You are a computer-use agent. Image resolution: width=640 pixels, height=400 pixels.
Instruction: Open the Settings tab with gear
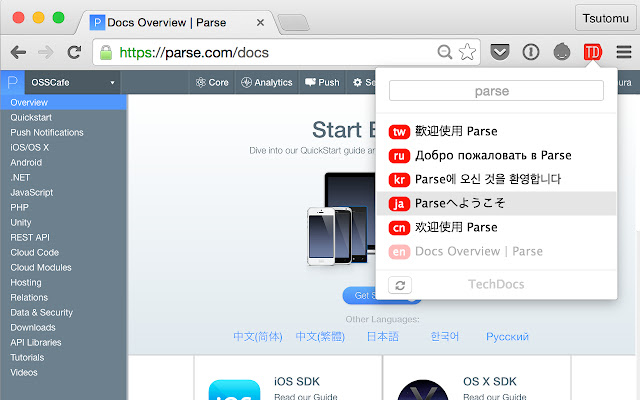coord(361,82)
